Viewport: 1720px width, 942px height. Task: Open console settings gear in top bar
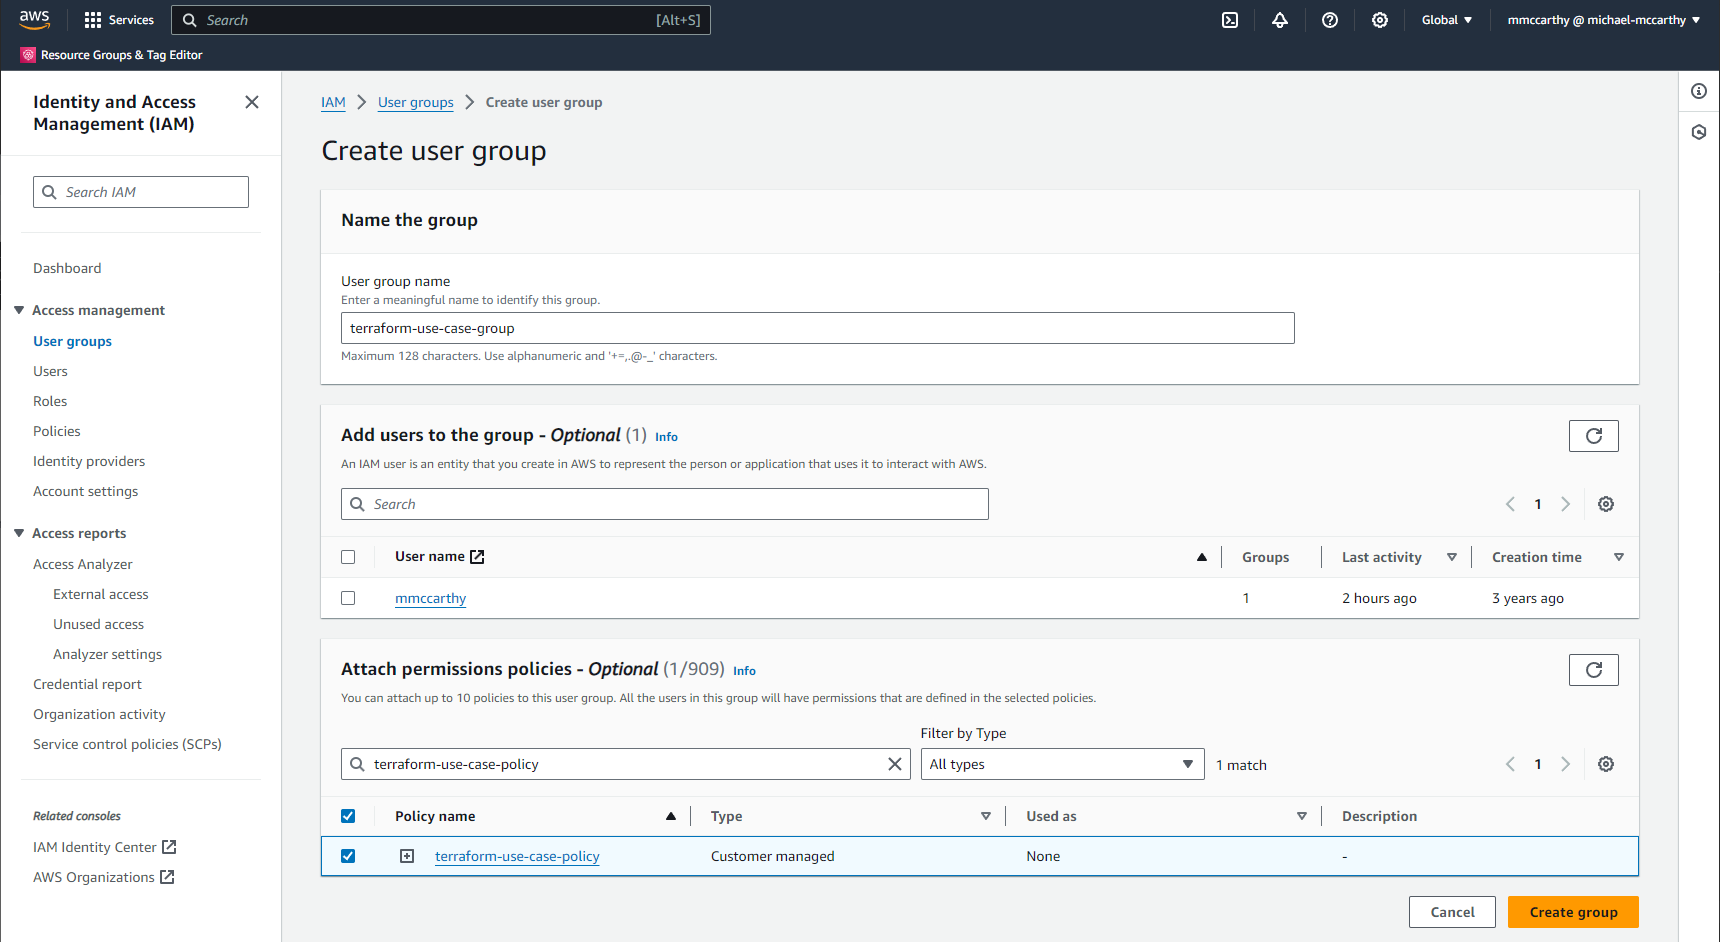[1380, 20]
